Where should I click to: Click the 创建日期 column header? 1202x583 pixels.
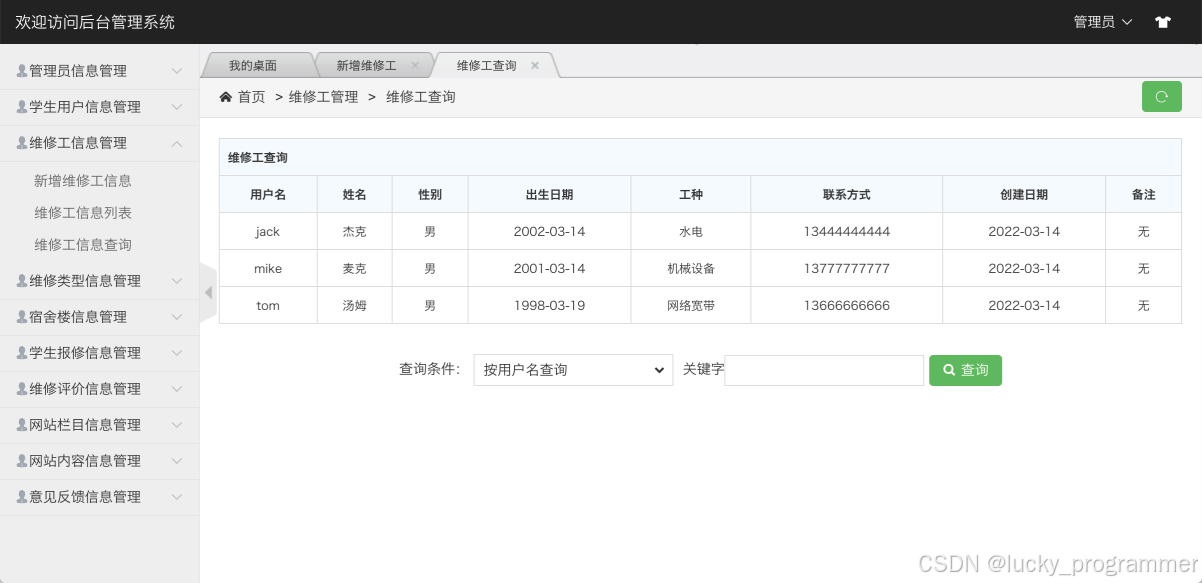(1024, 195)
